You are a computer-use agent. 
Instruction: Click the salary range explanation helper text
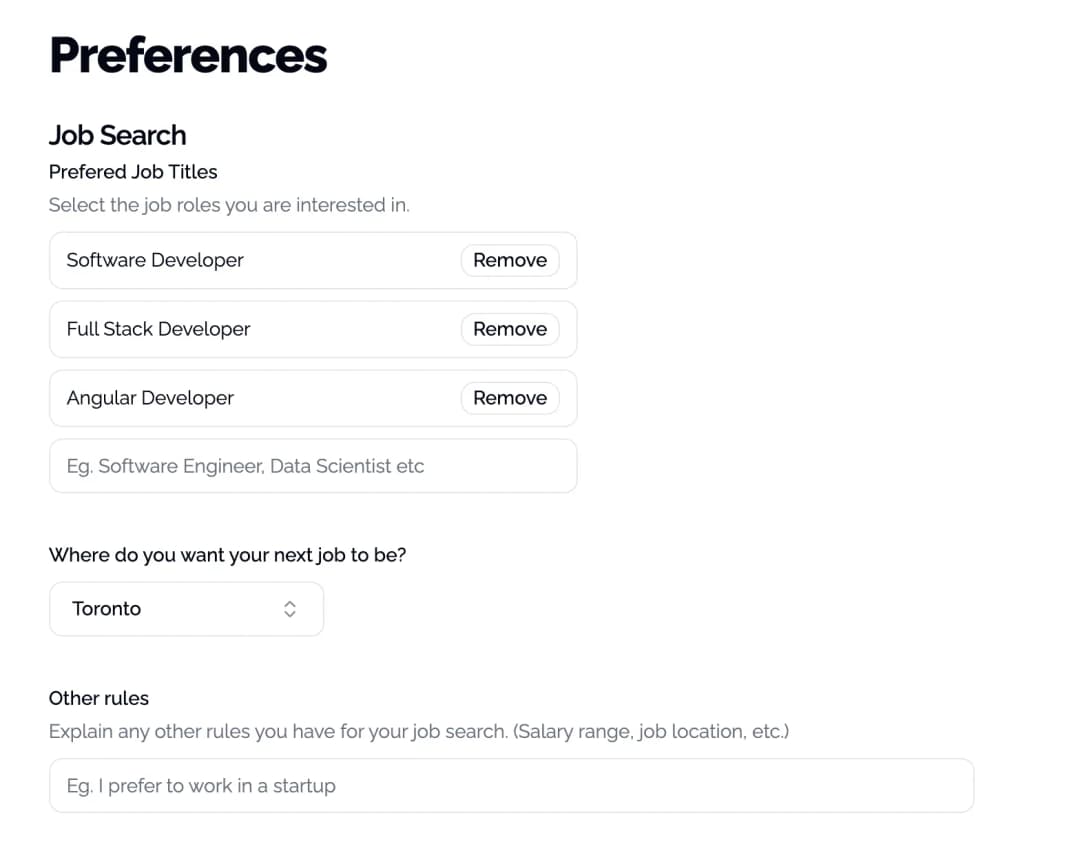click(x=419, y=731)
